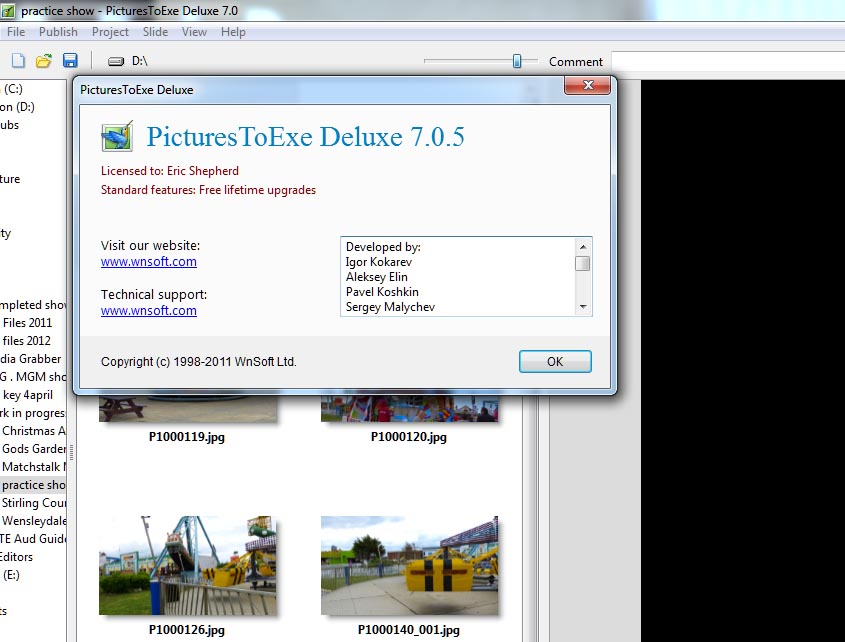Click developer name Igor Kokarev
Image resolution: width=845 pixels, height=642 pixels.
(379, 262)
